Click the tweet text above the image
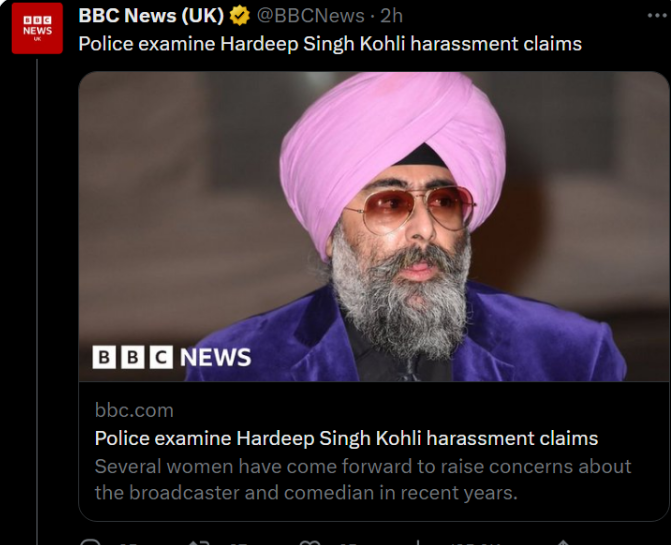This screenshot has width=671, height=545. (x=329, y=44)
